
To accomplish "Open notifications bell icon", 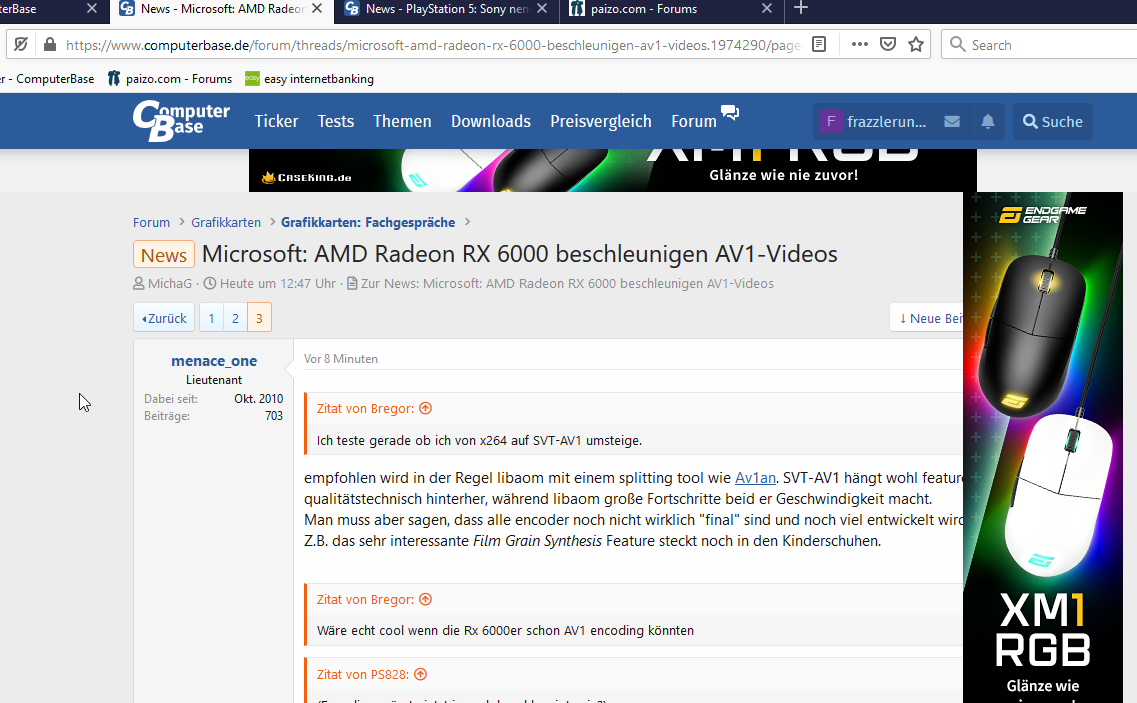I will pyautogui.click(x=988, y=121).
